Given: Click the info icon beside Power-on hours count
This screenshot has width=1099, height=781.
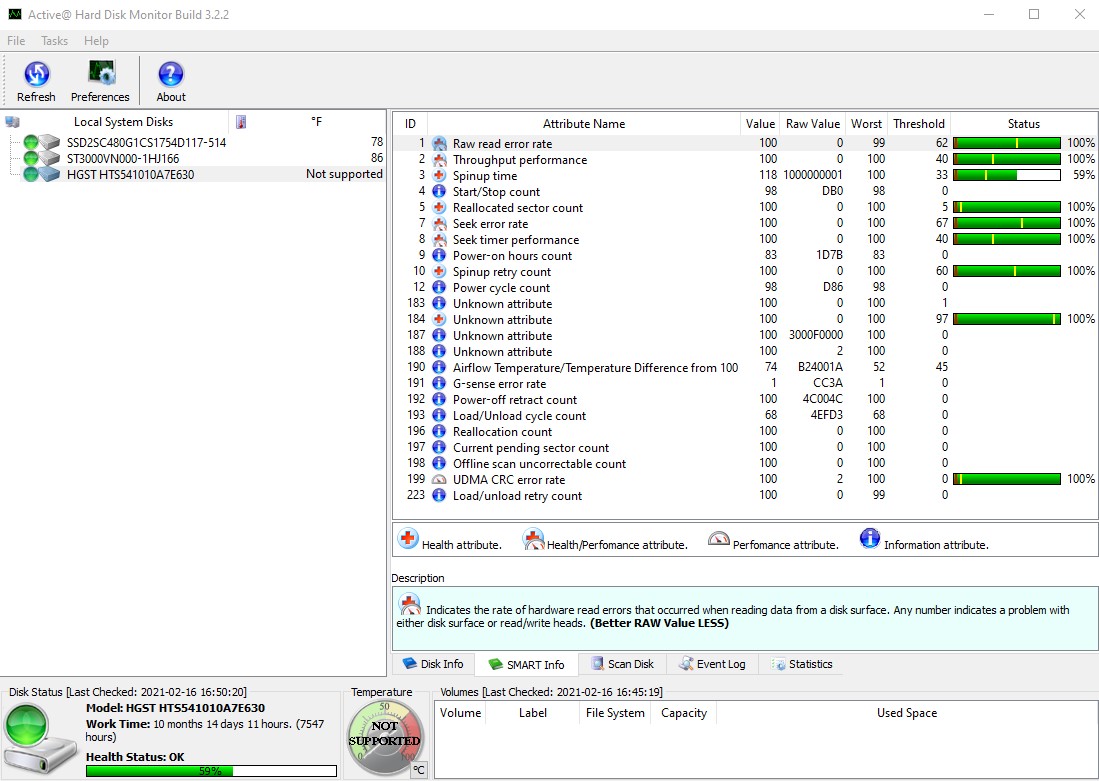Looking at the screenshot, I should click(x=438, y=256).
